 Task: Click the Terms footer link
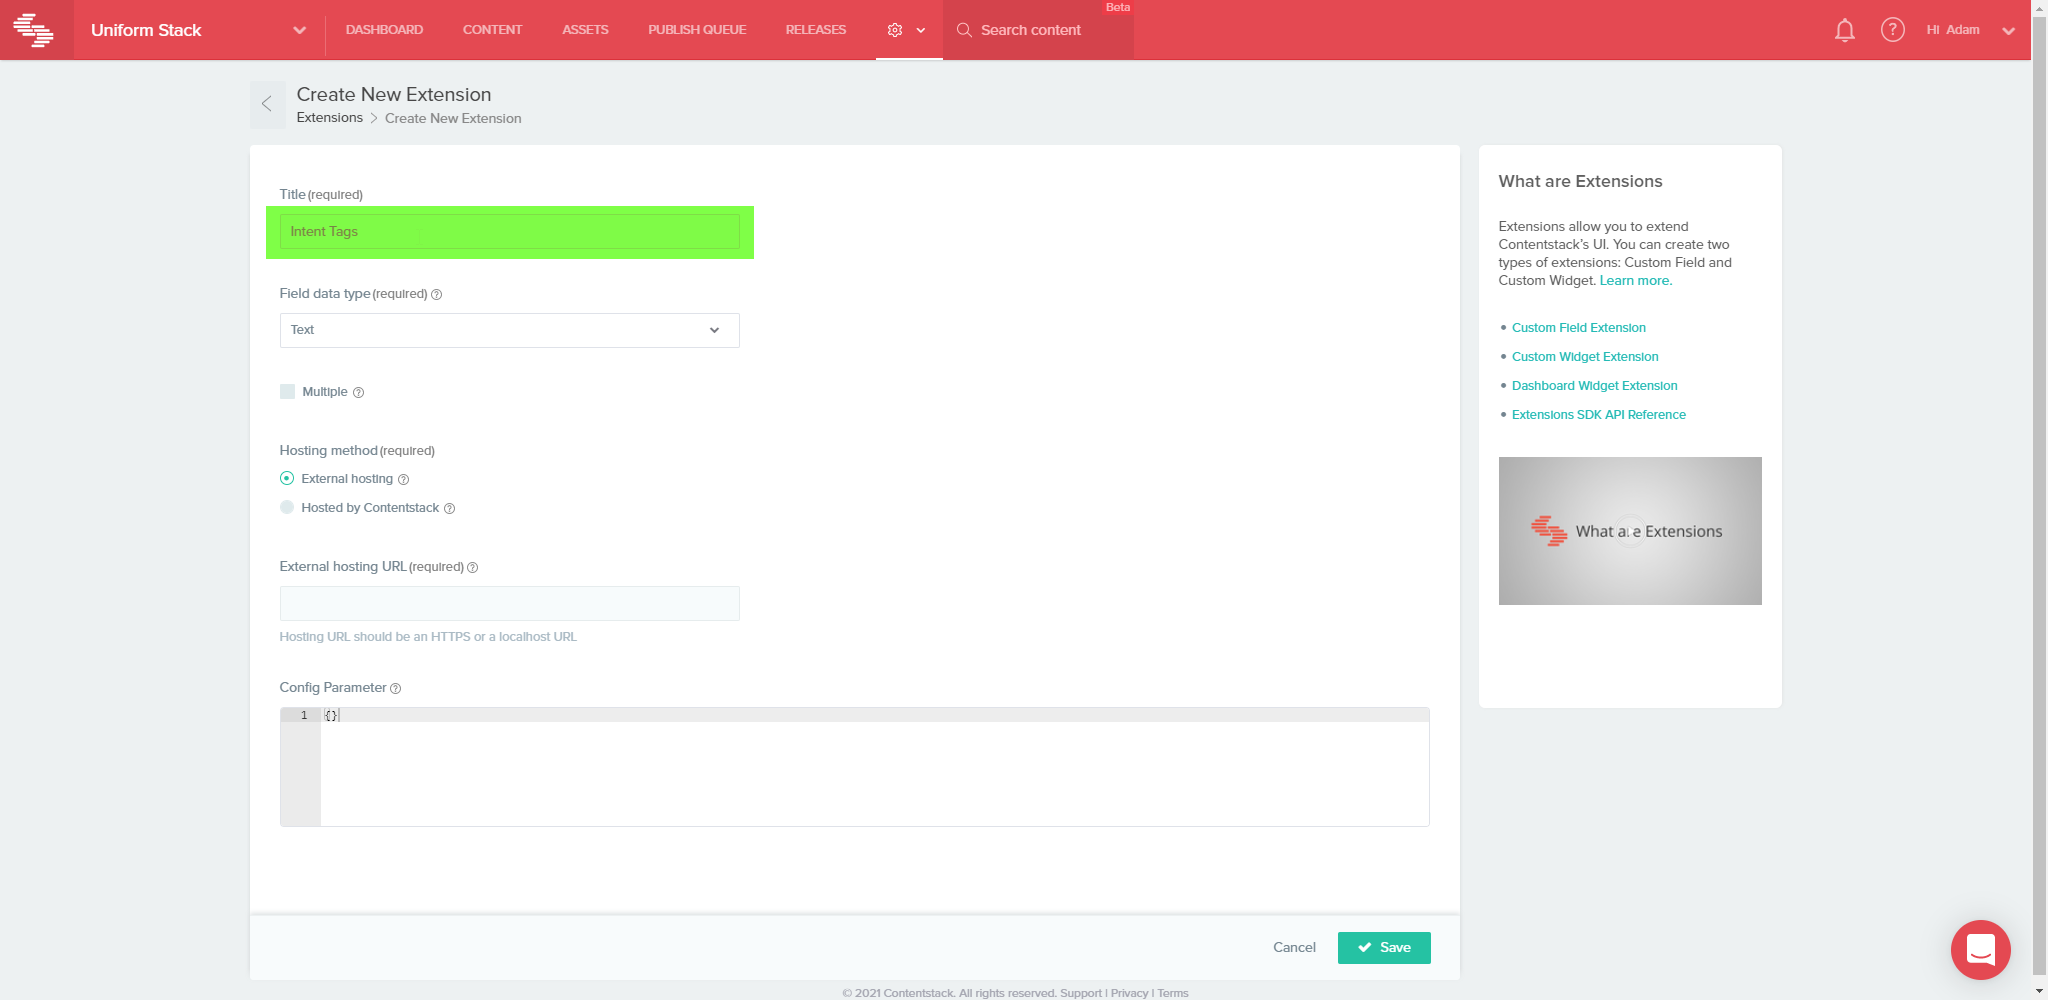tap(1173, 993)
